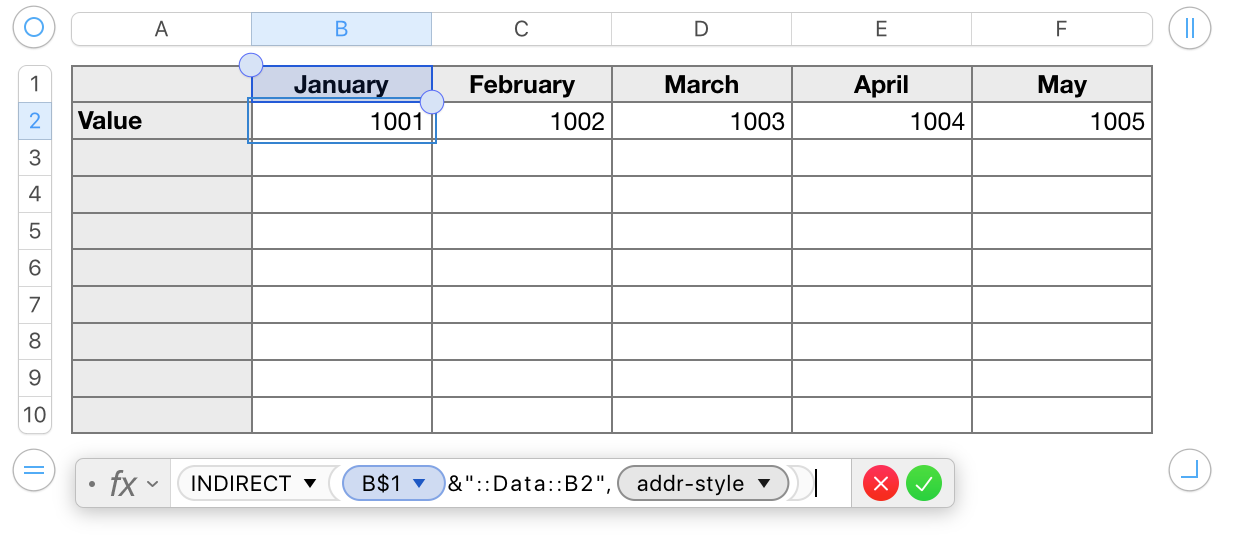This screenshot has width=1244, height=552.
Task: Click the add row handle
Action: 34,468
